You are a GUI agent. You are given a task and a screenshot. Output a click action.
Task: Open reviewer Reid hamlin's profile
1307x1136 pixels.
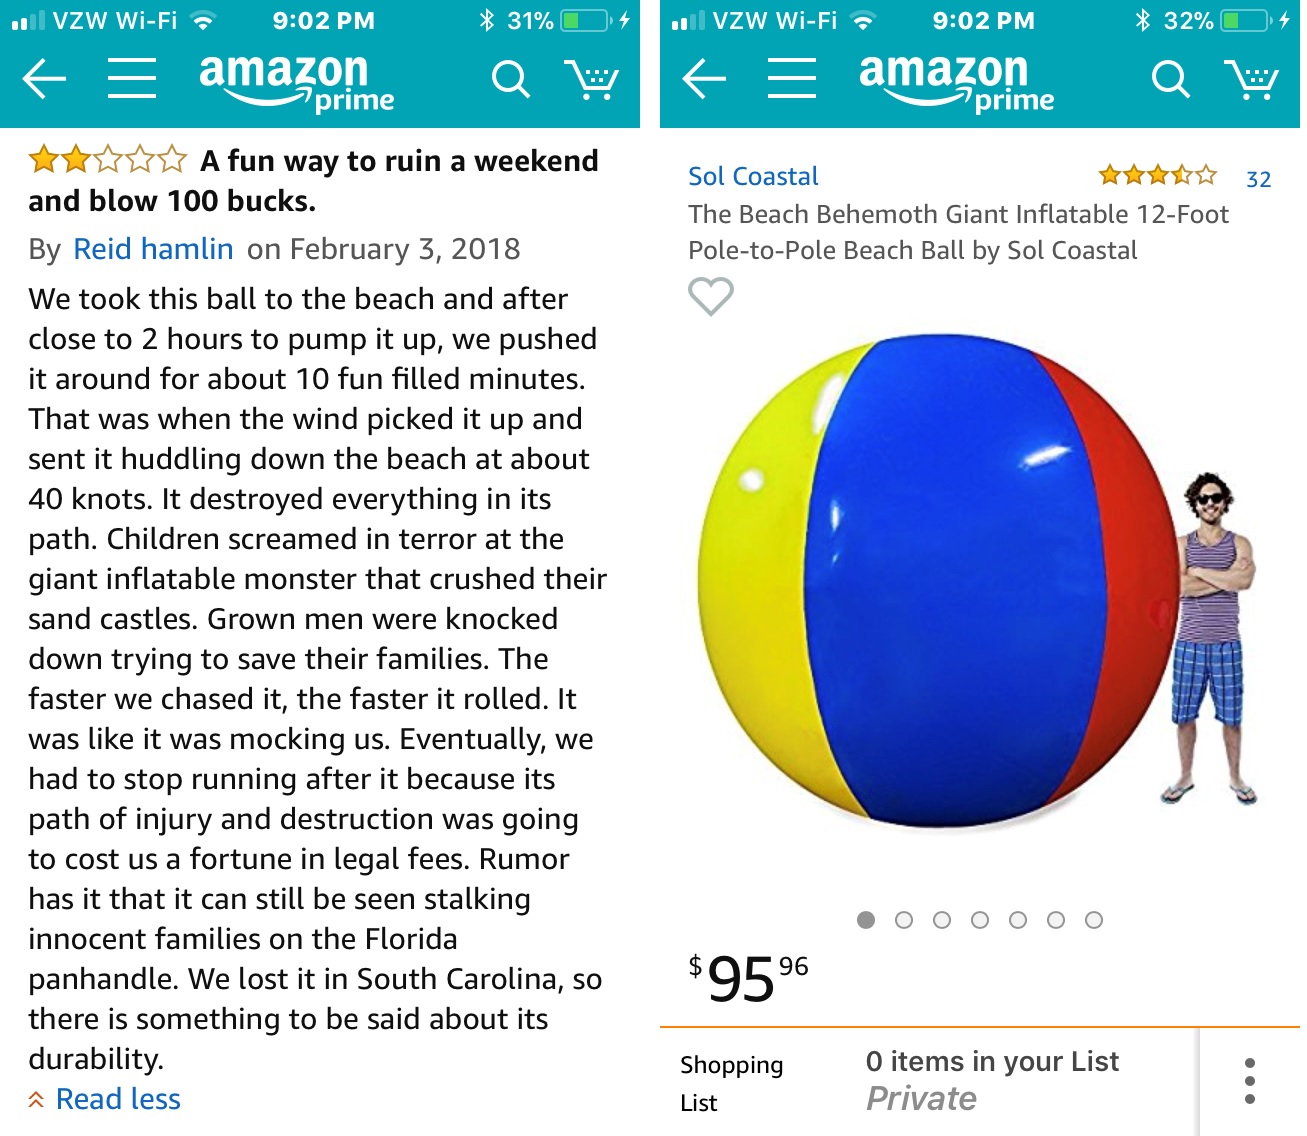(x=153, y=249)
